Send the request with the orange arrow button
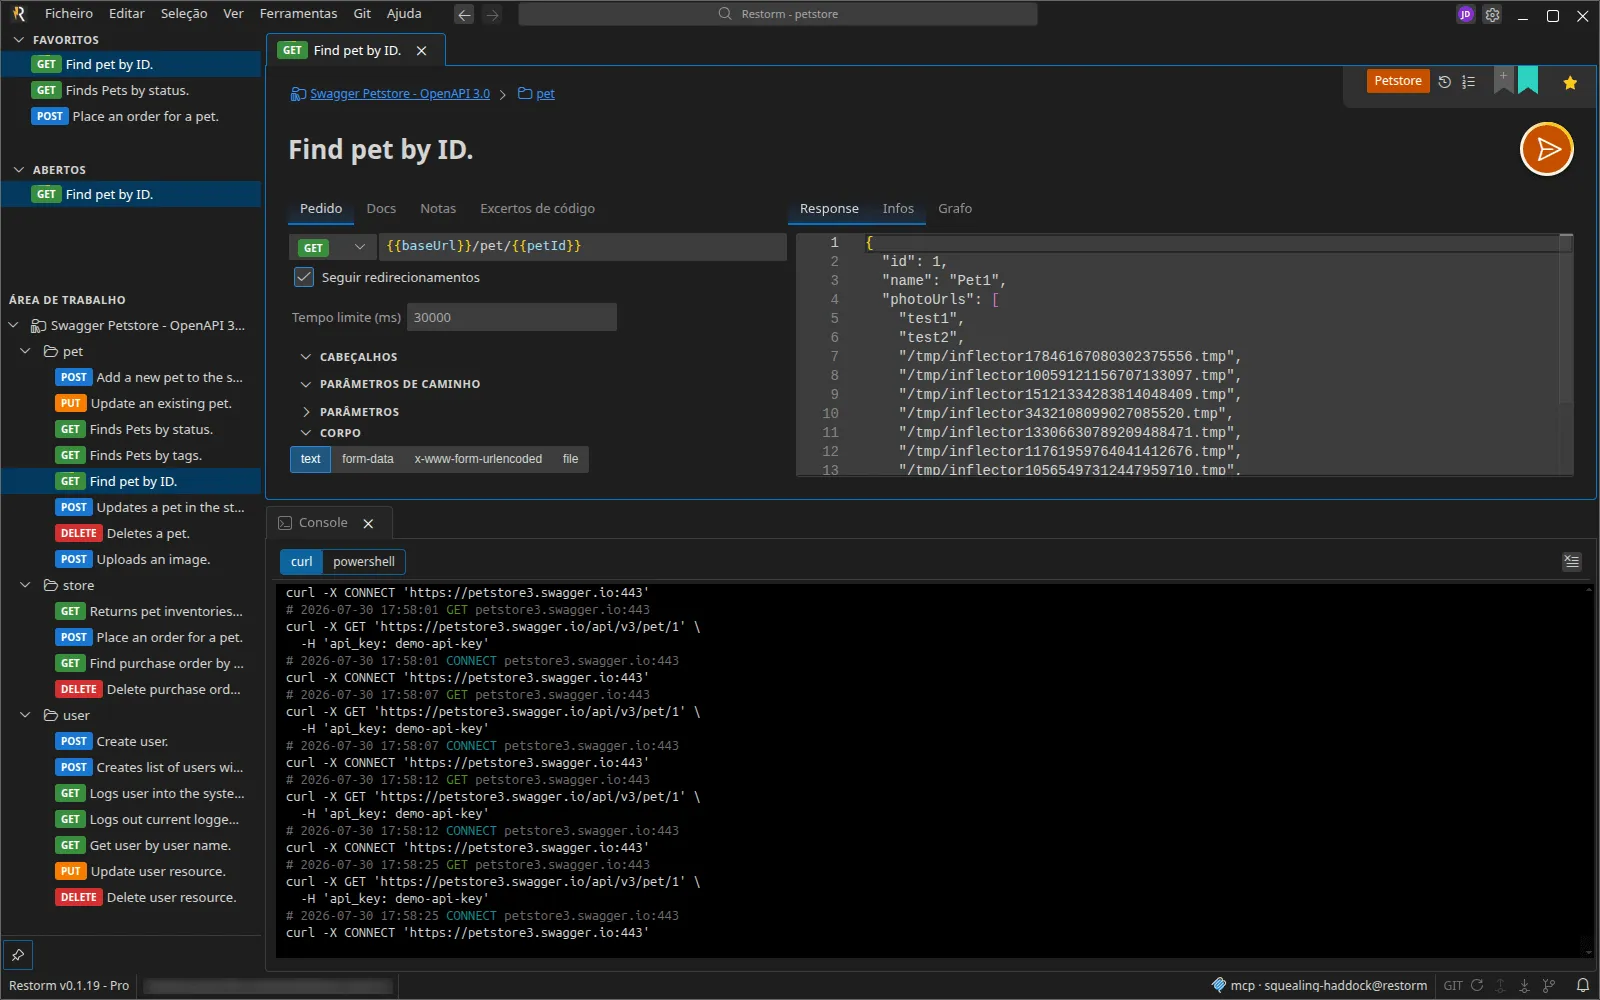 pos(1546,149)
